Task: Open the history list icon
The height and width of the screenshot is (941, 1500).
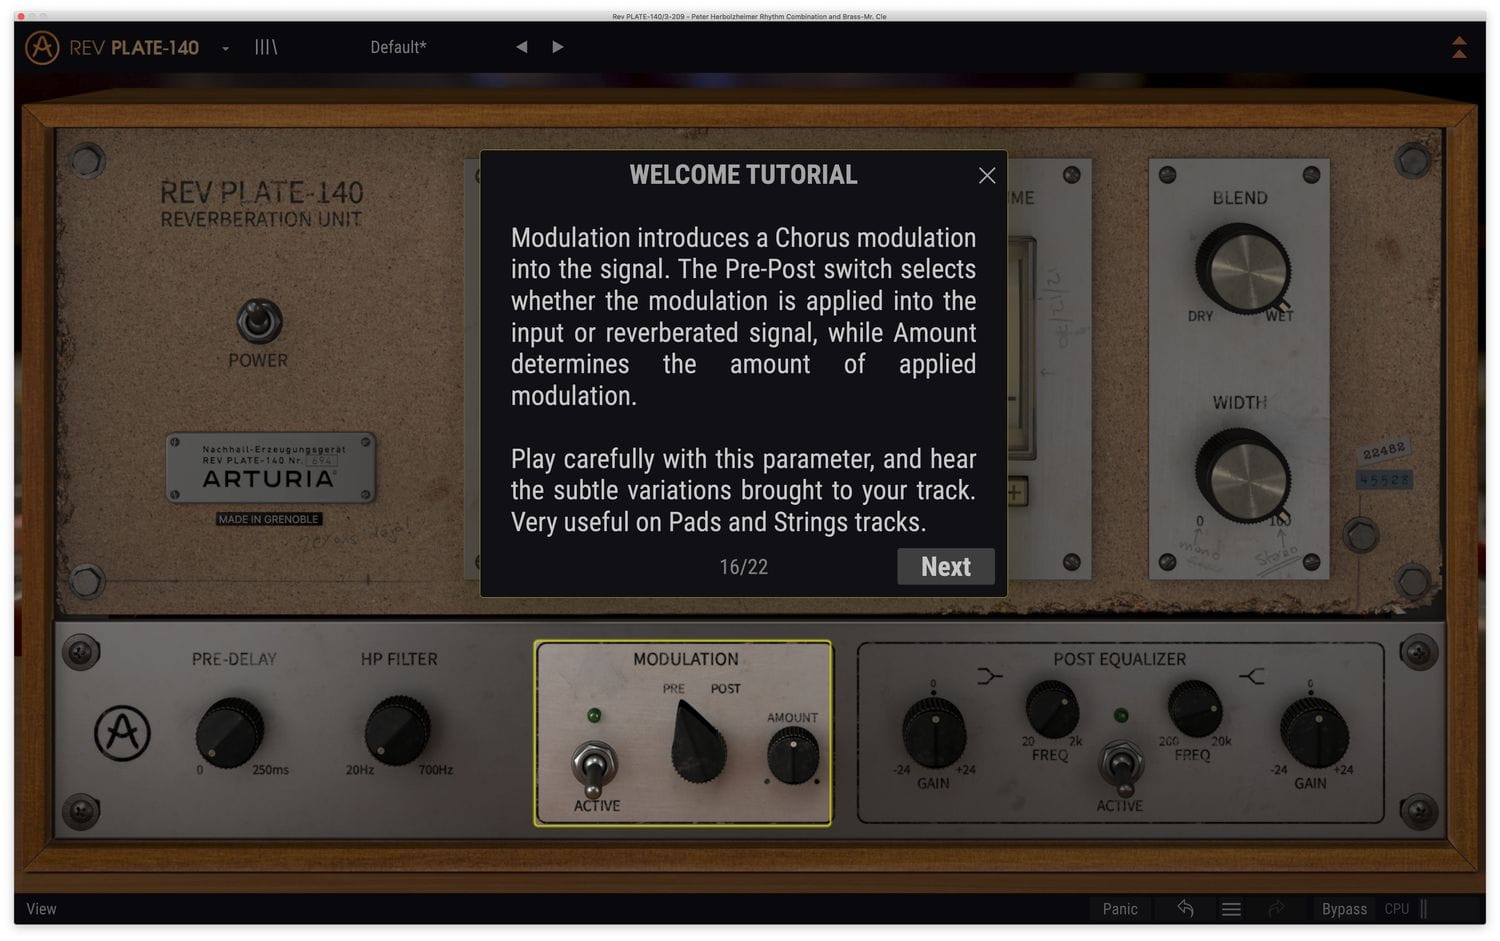Action: [1231, 909]
